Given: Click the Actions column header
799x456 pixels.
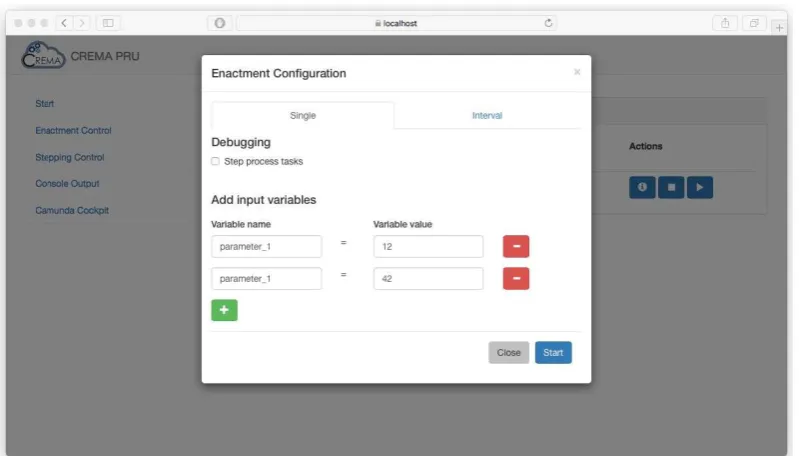Looking at the screenshot, I should (646, 146).
